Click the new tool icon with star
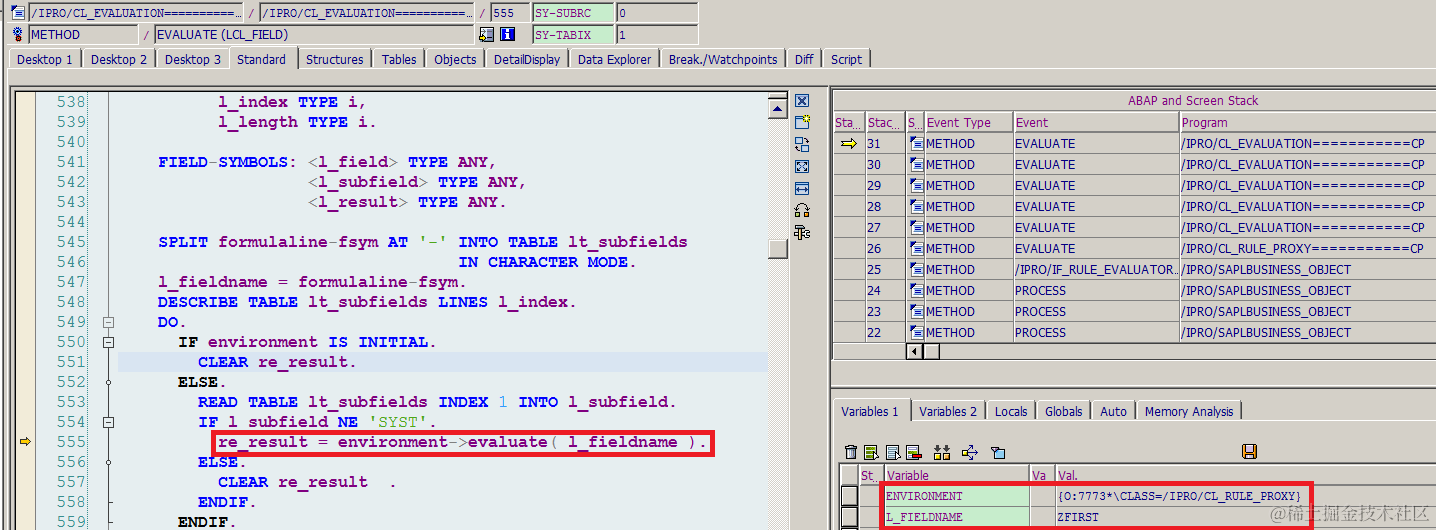1436x530 pixels. point(802,122)
